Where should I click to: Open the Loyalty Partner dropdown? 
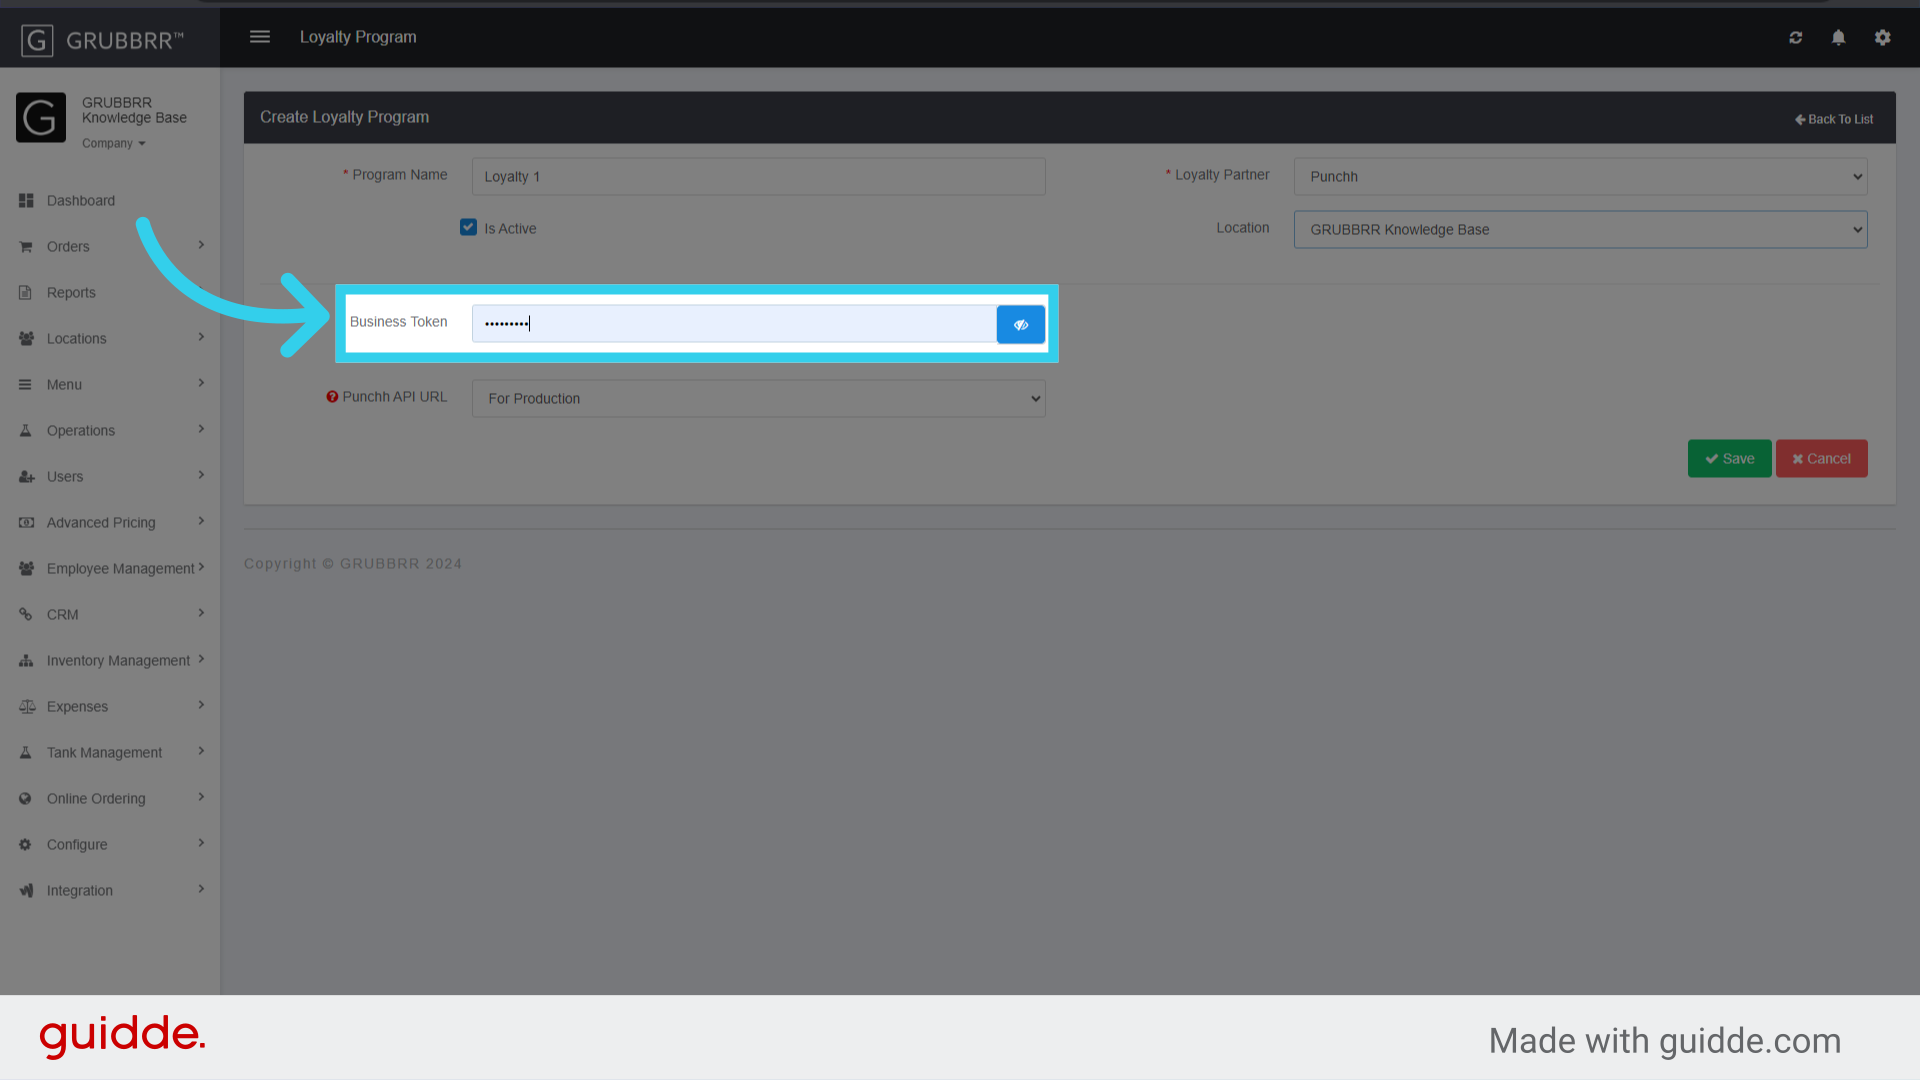(1580, 177)
